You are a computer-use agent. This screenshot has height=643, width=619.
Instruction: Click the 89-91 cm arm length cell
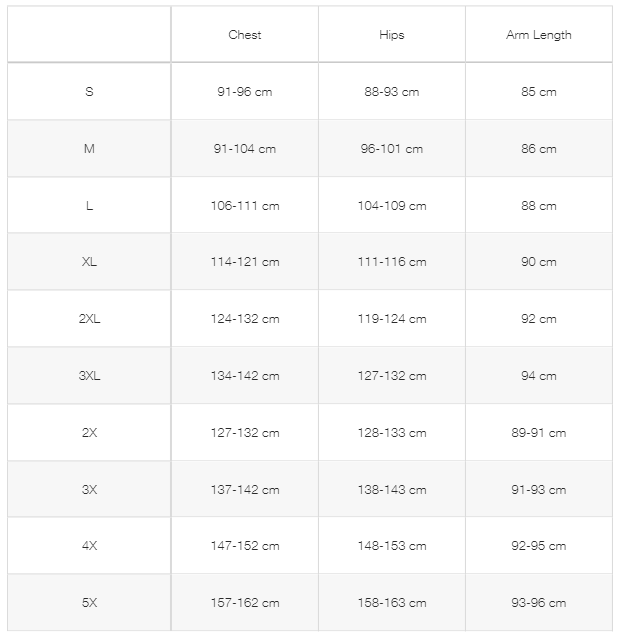tap(538, 433)
